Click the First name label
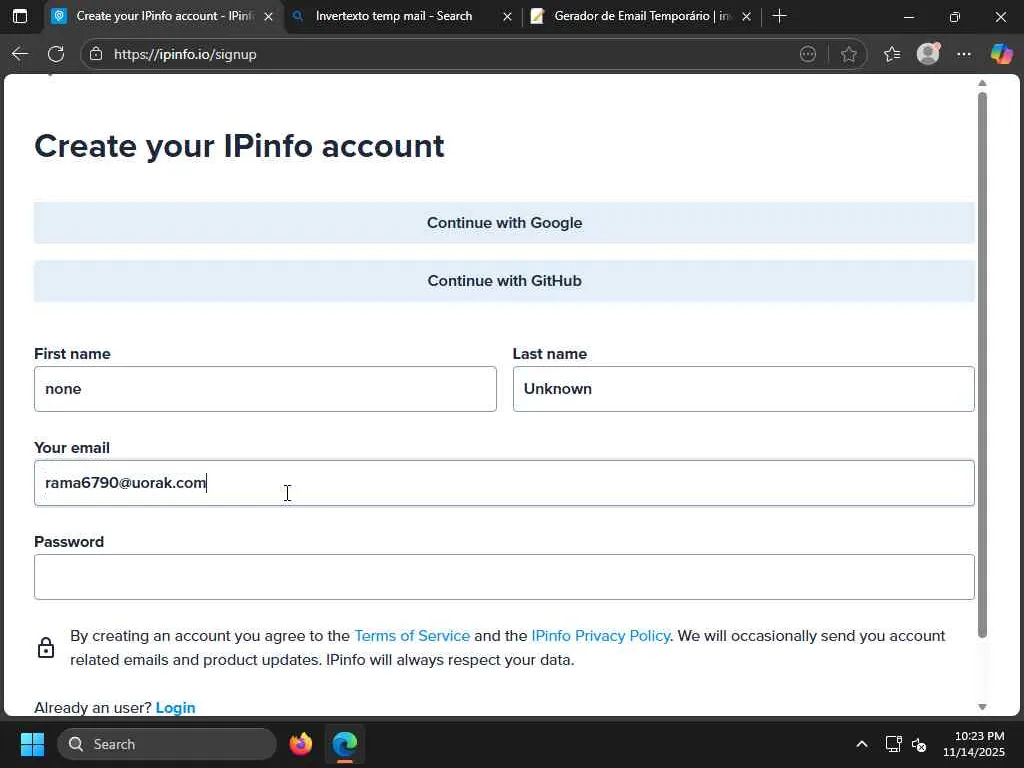 (72, 354)
